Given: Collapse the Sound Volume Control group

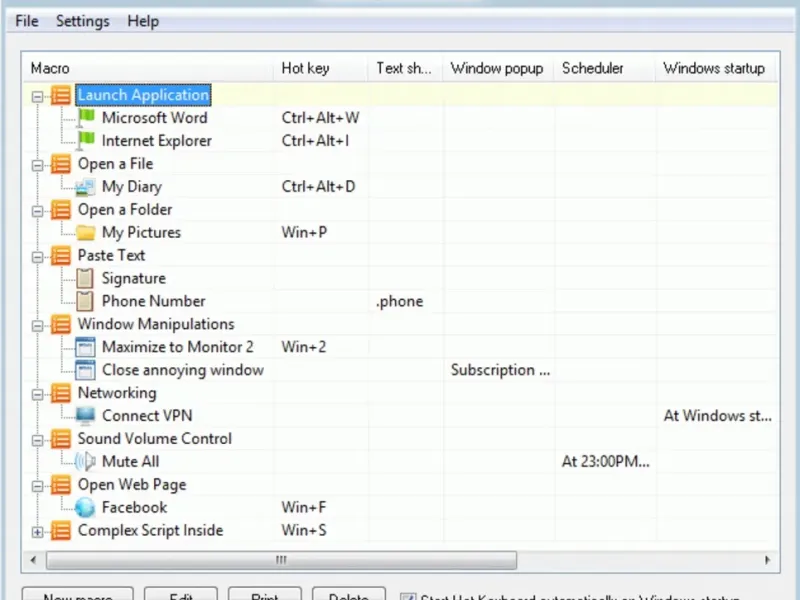Looking at the screenshot, I should pos(37,440).
